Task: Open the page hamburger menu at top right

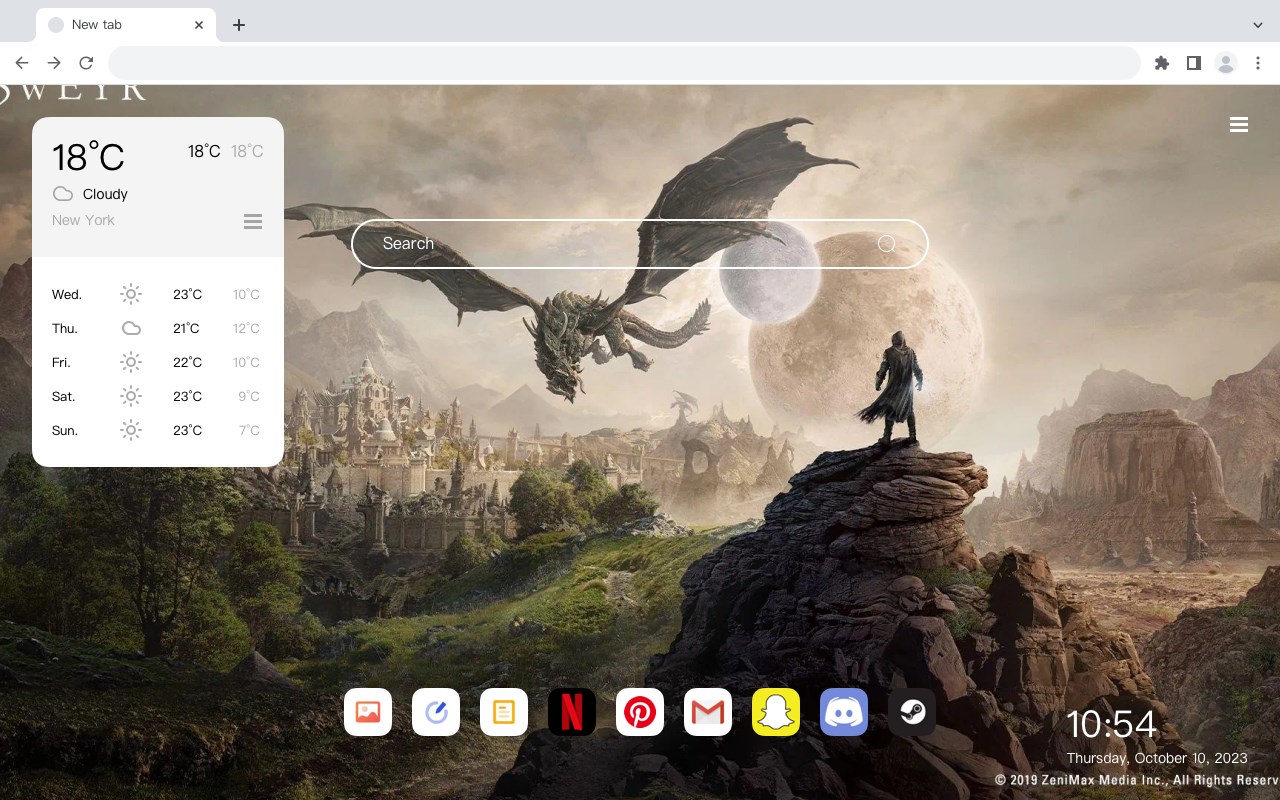Action: [1239, 125]
